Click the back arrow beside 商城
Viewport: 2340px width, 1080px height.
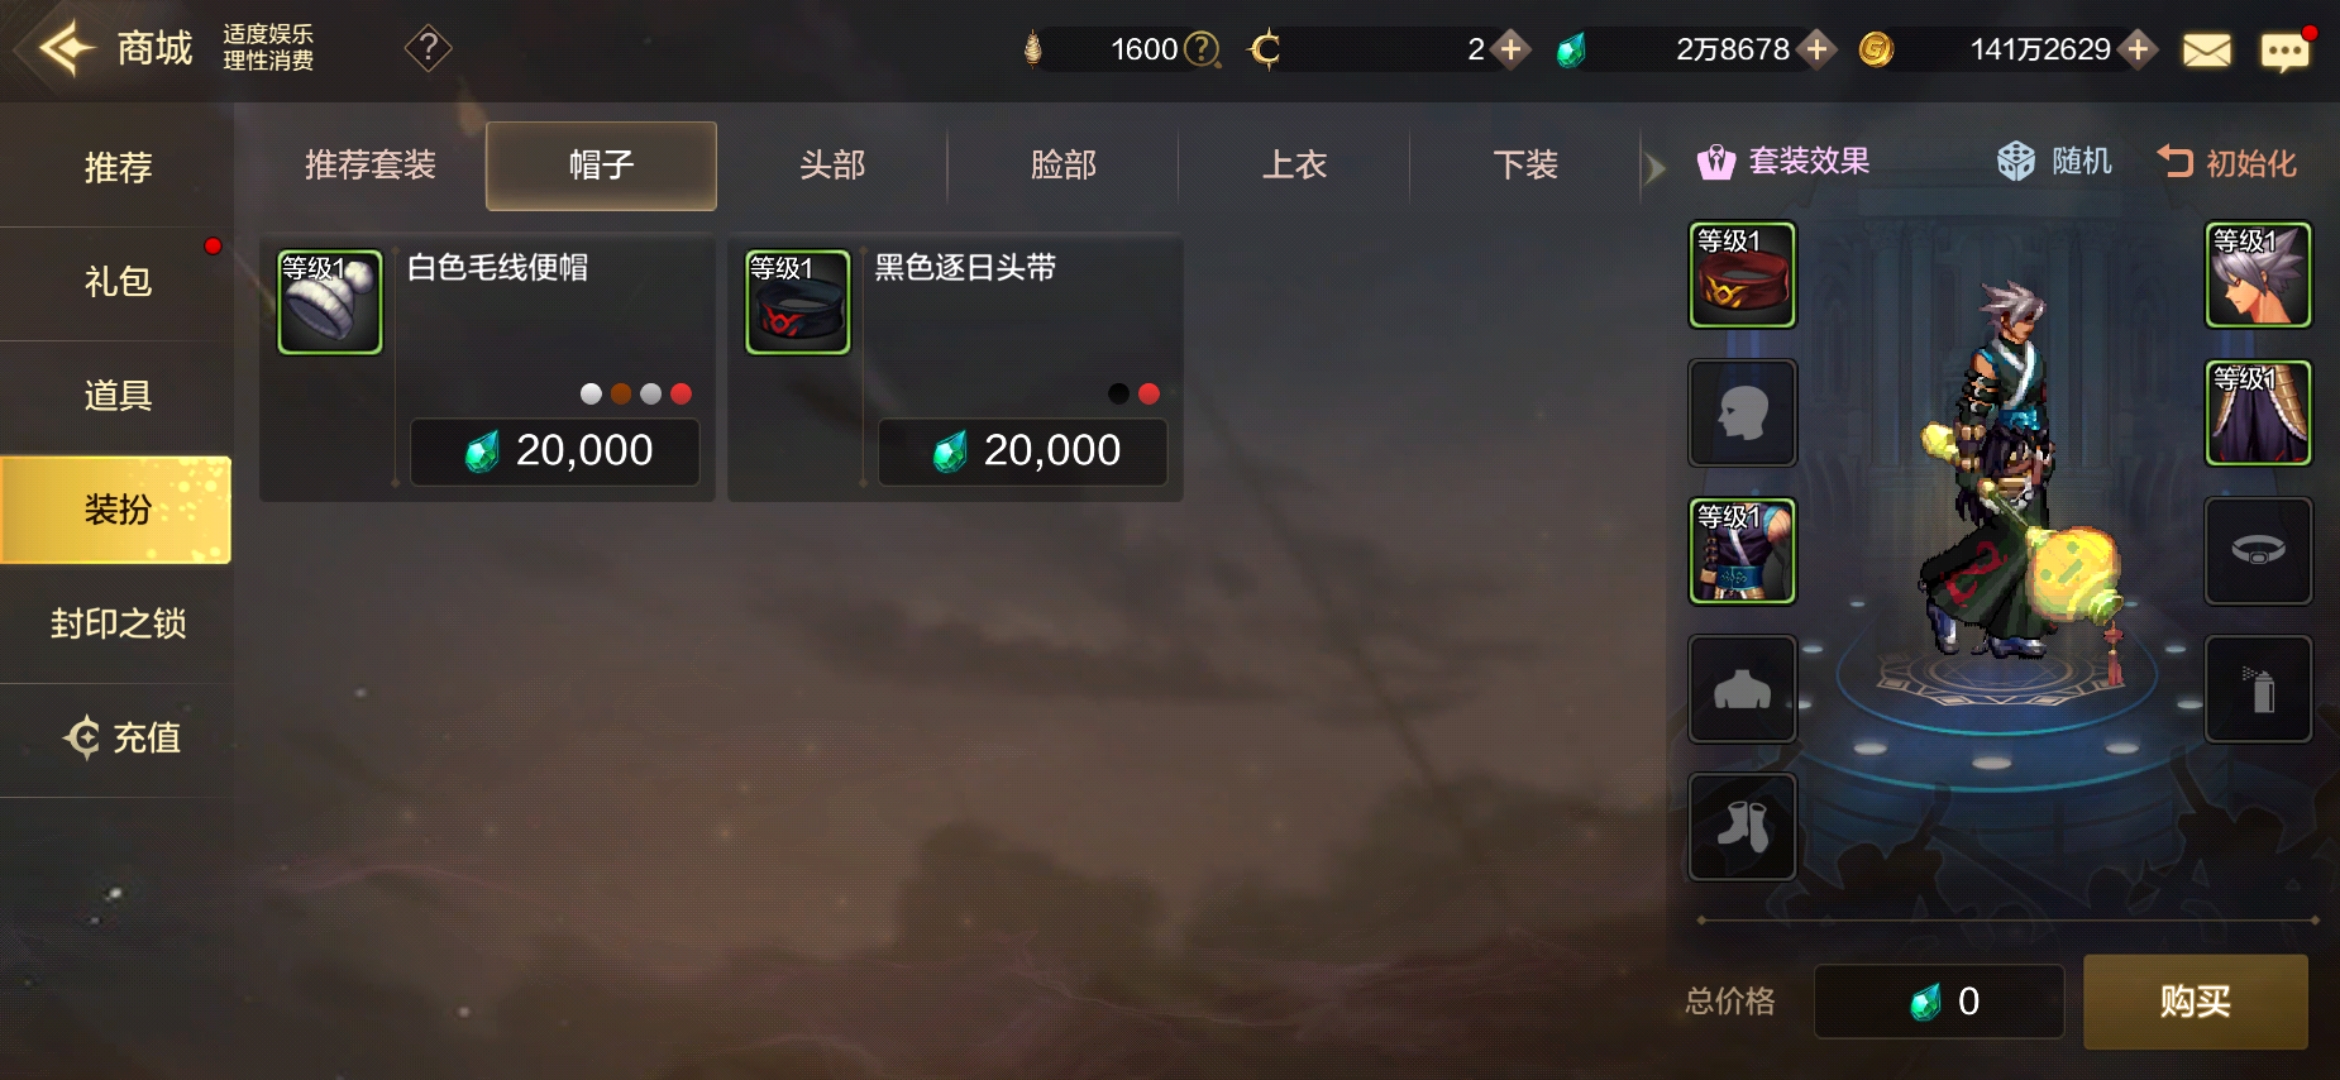pos(66,48)
